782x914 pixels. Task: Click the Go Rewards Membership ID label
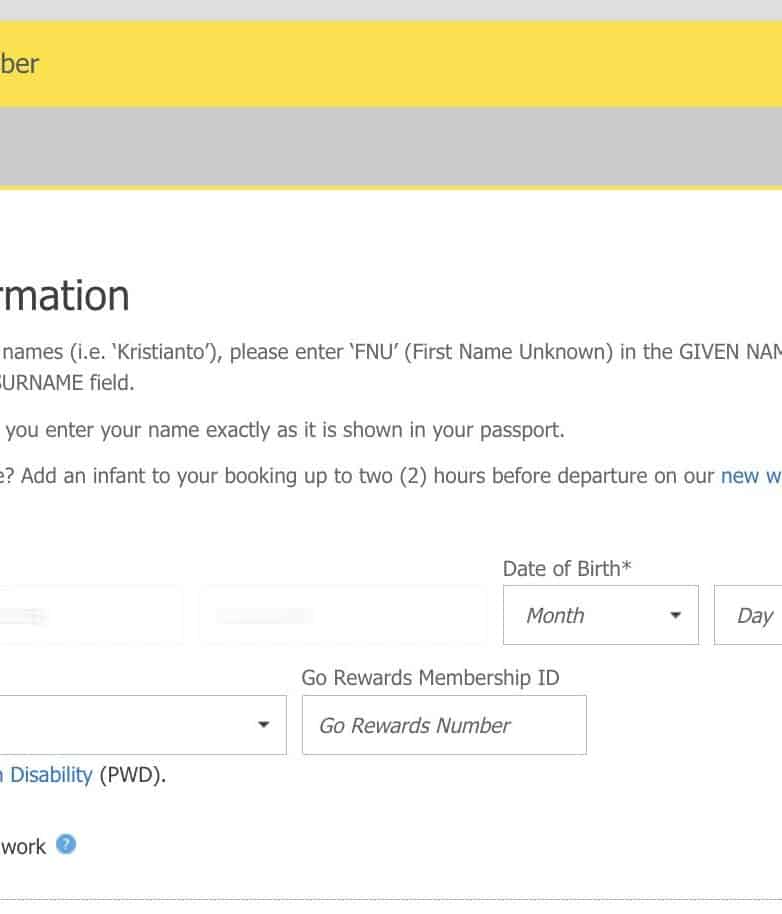pos(430,678)
